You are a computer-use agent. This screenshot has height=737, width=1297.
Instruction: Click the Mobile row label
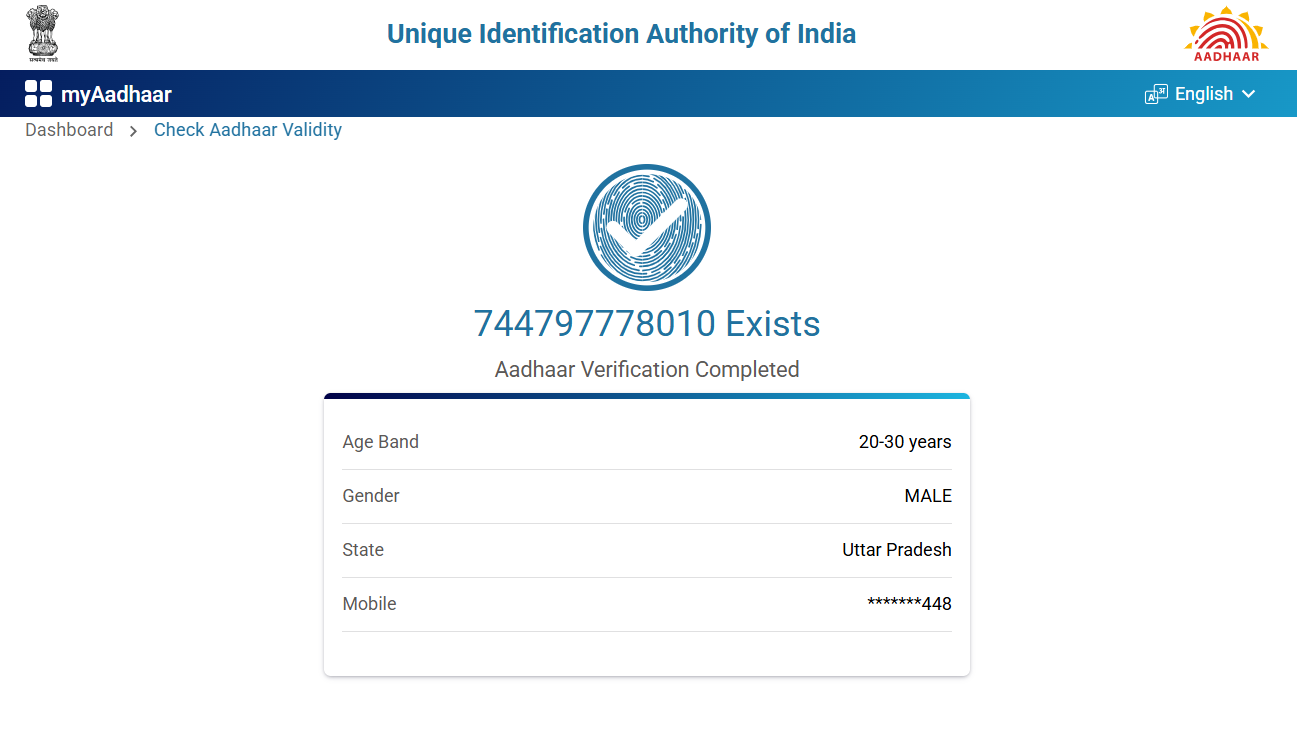point(370,604)
